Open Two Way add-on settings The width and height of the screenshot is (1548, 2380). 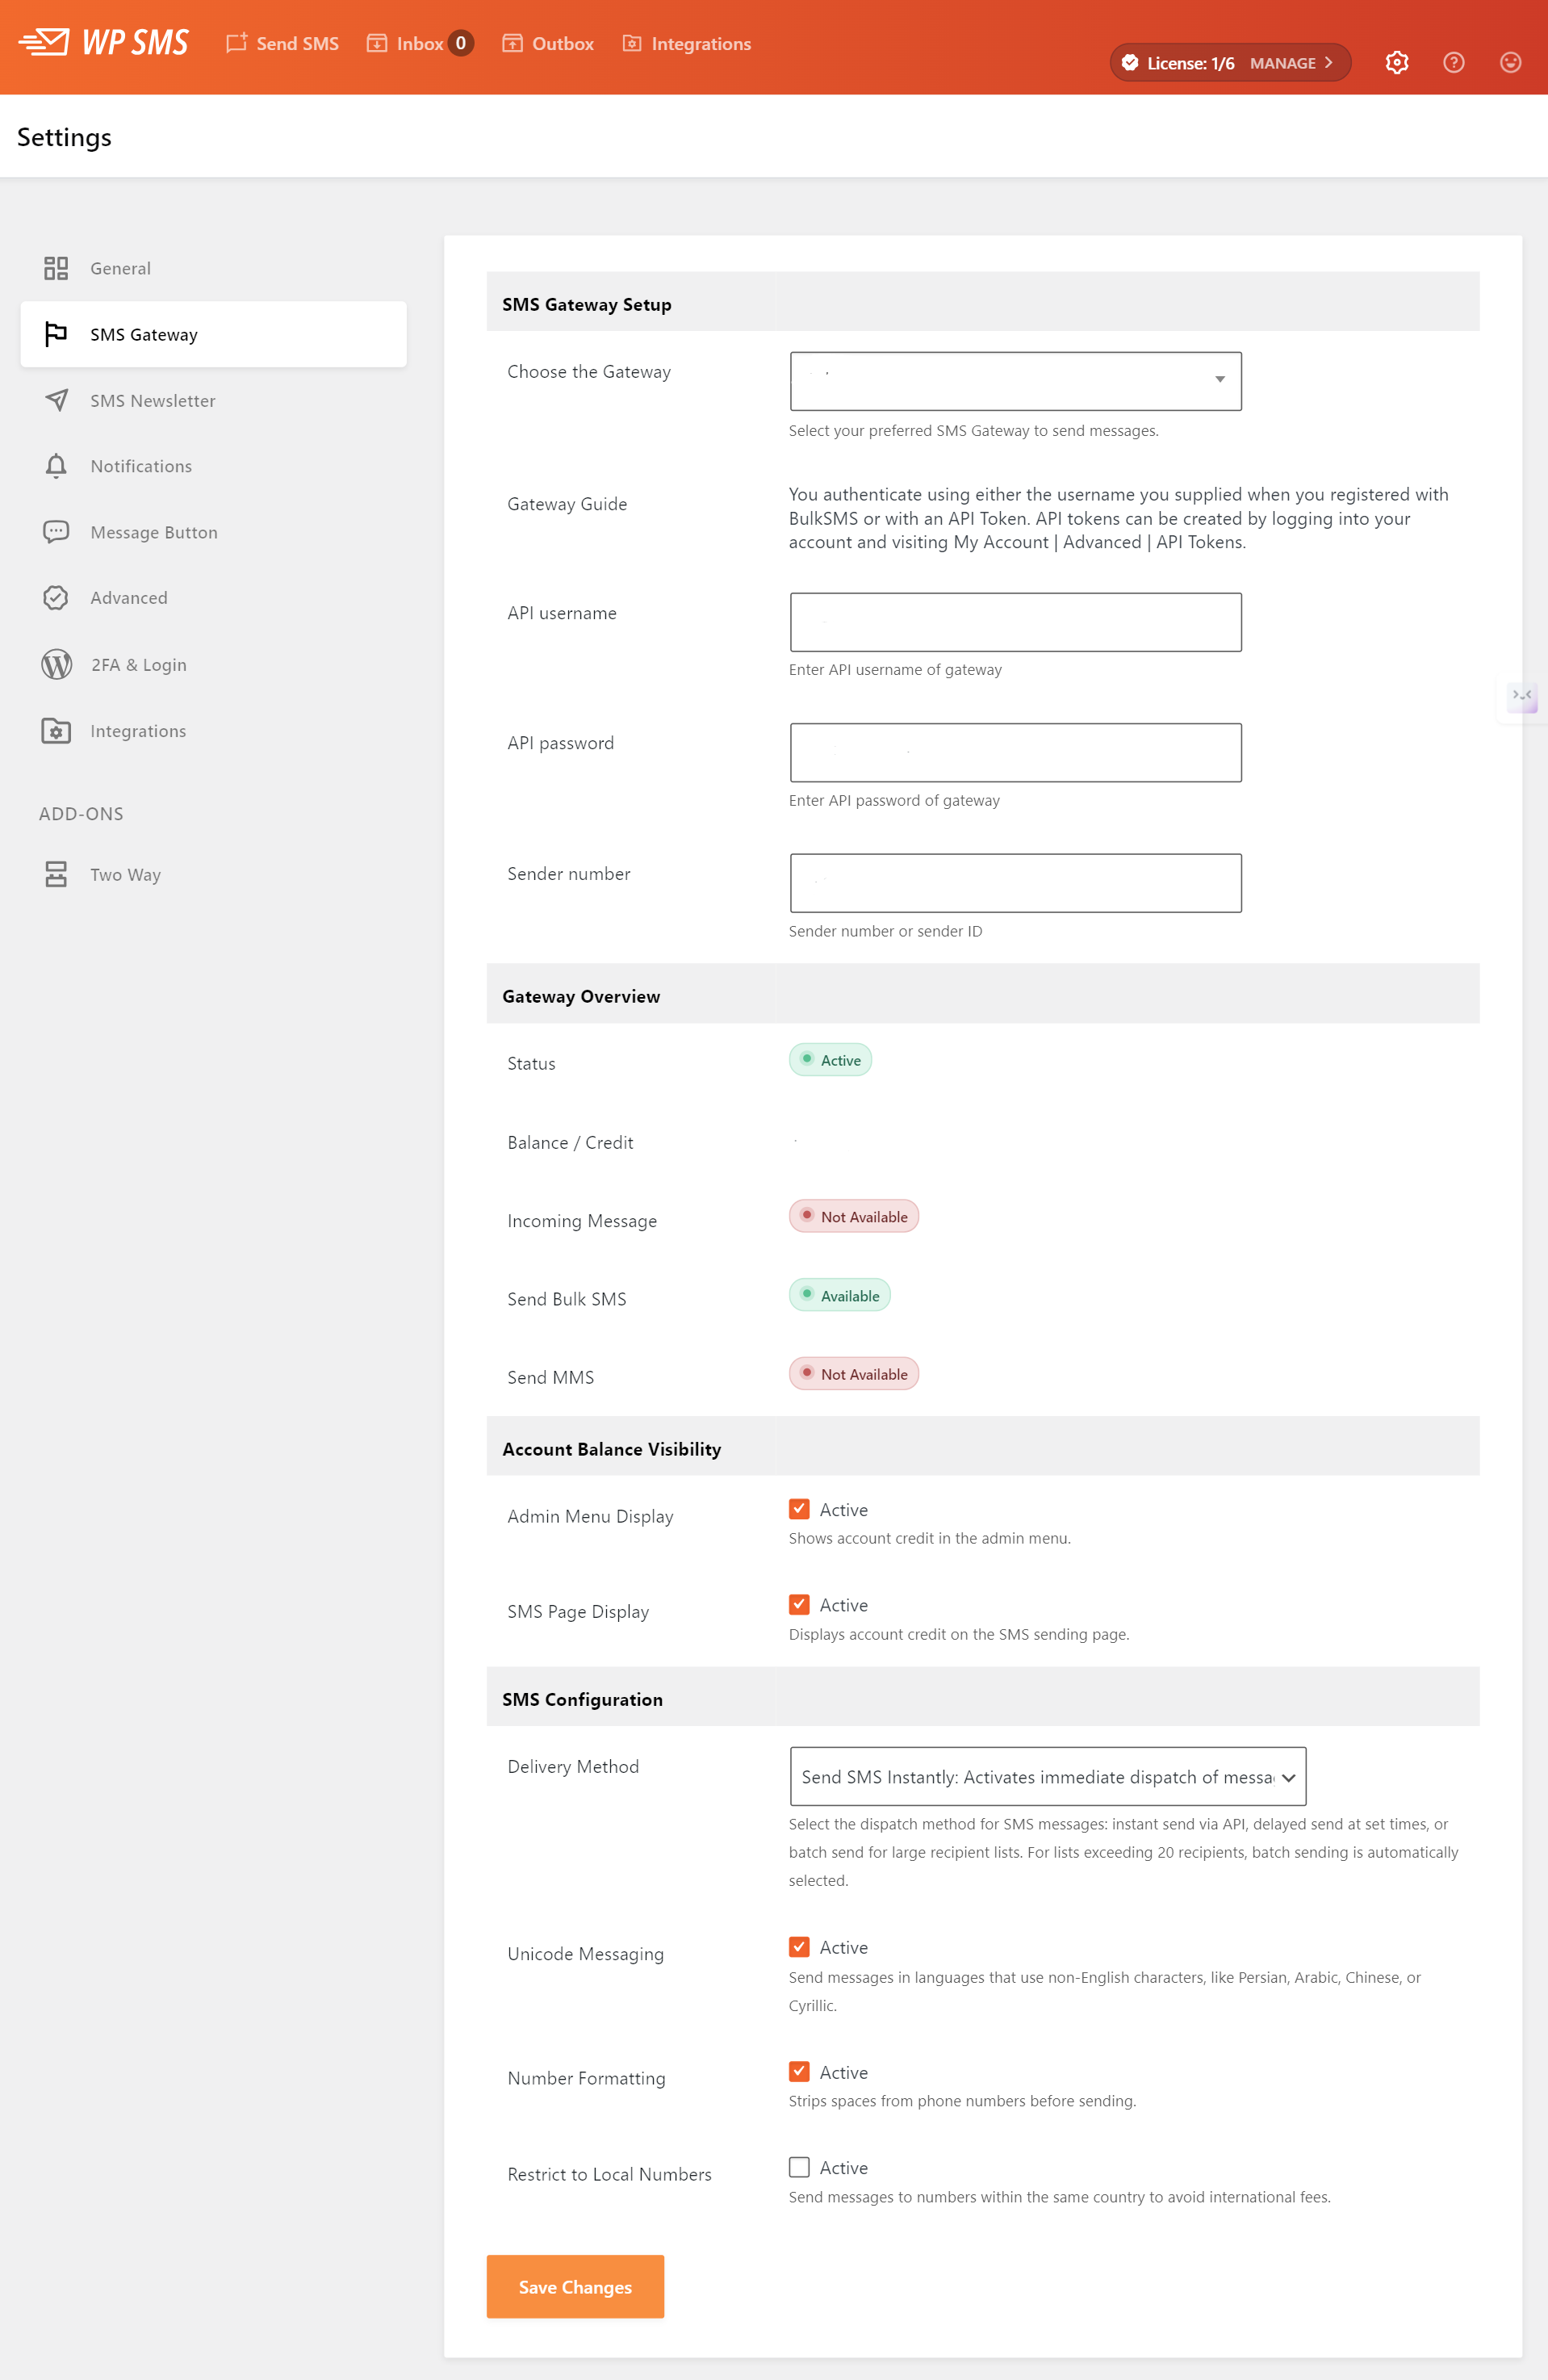click(213, 874)
